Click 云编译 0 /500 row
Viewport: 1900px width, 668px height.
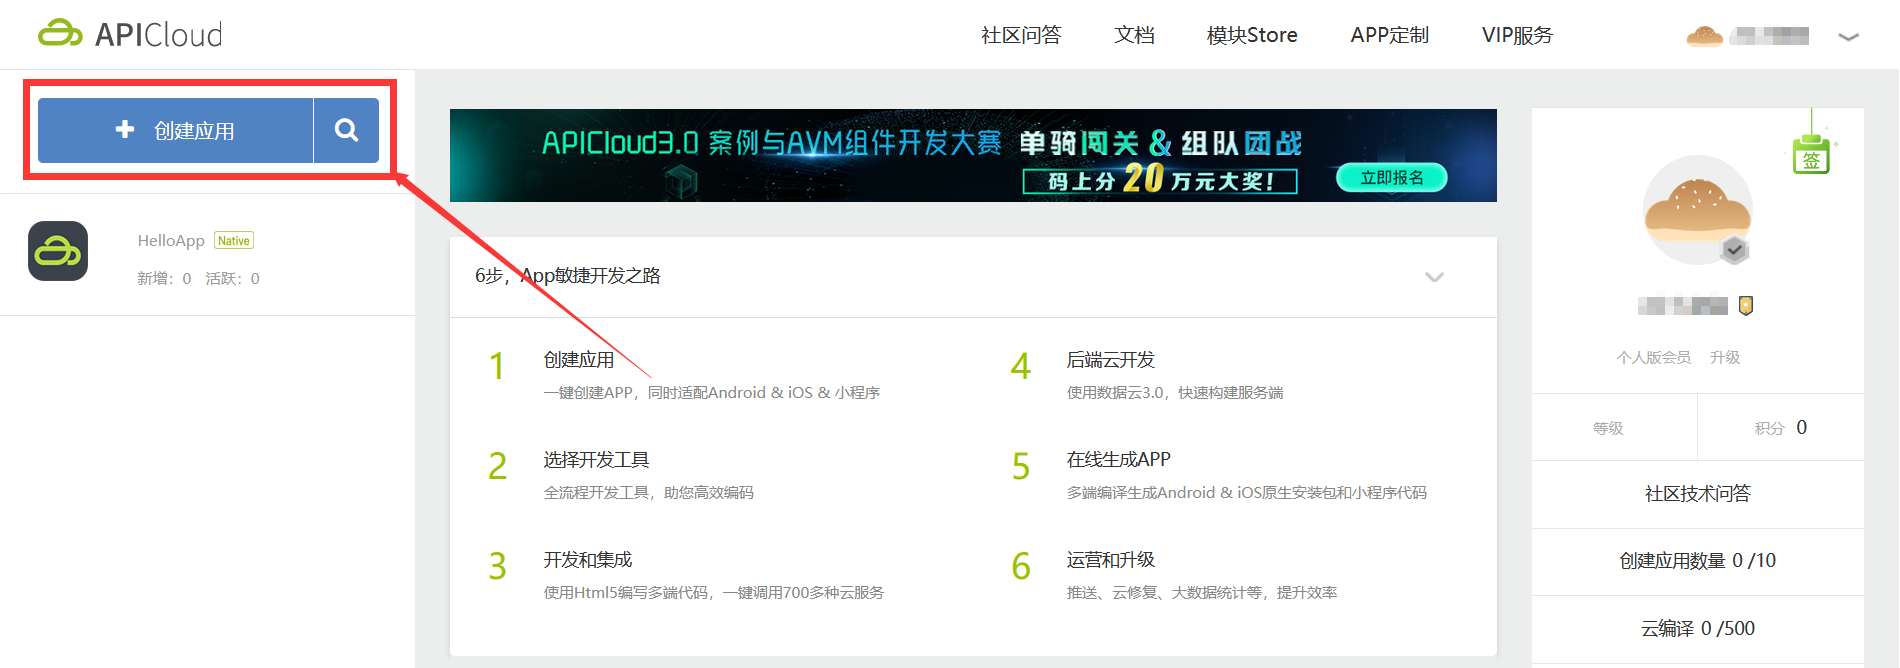pos(1698,629)
